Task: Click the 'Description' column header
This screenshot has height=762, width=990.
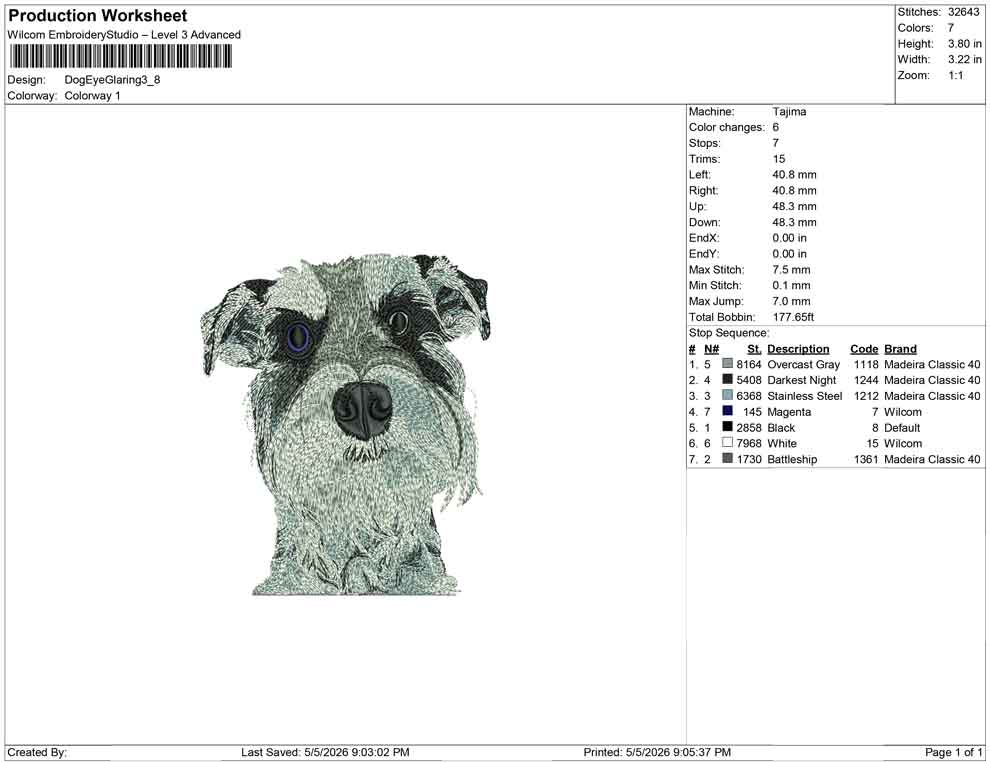Action: (x=798, y=348)
